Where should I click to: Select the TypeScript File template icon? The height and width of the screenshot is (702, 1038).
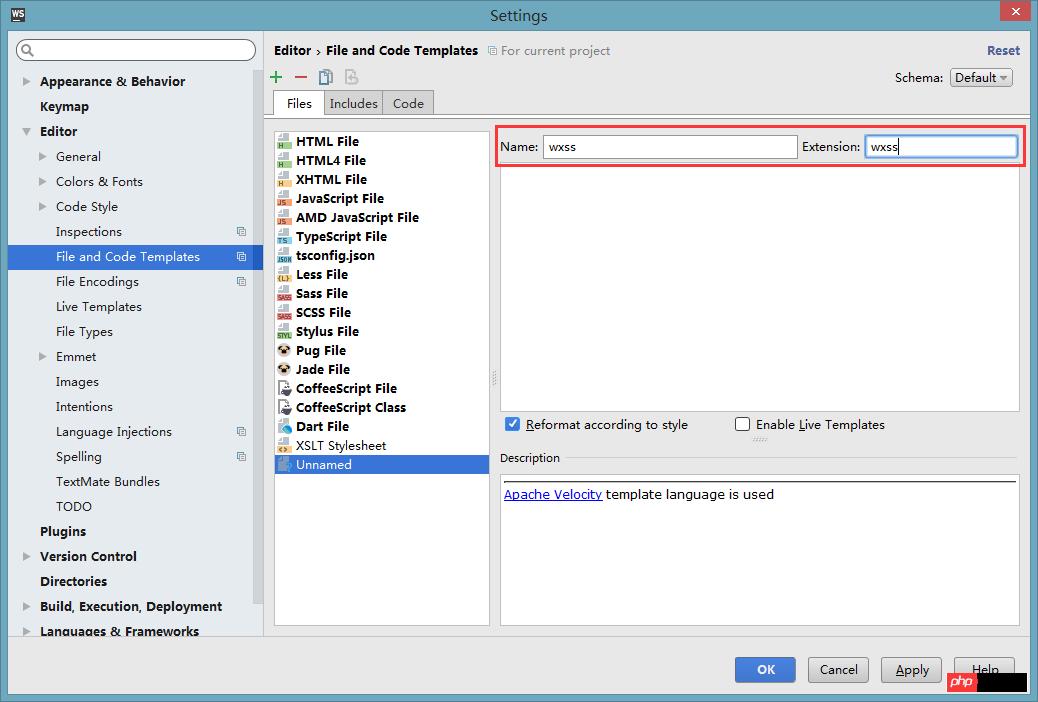[284, 237]
